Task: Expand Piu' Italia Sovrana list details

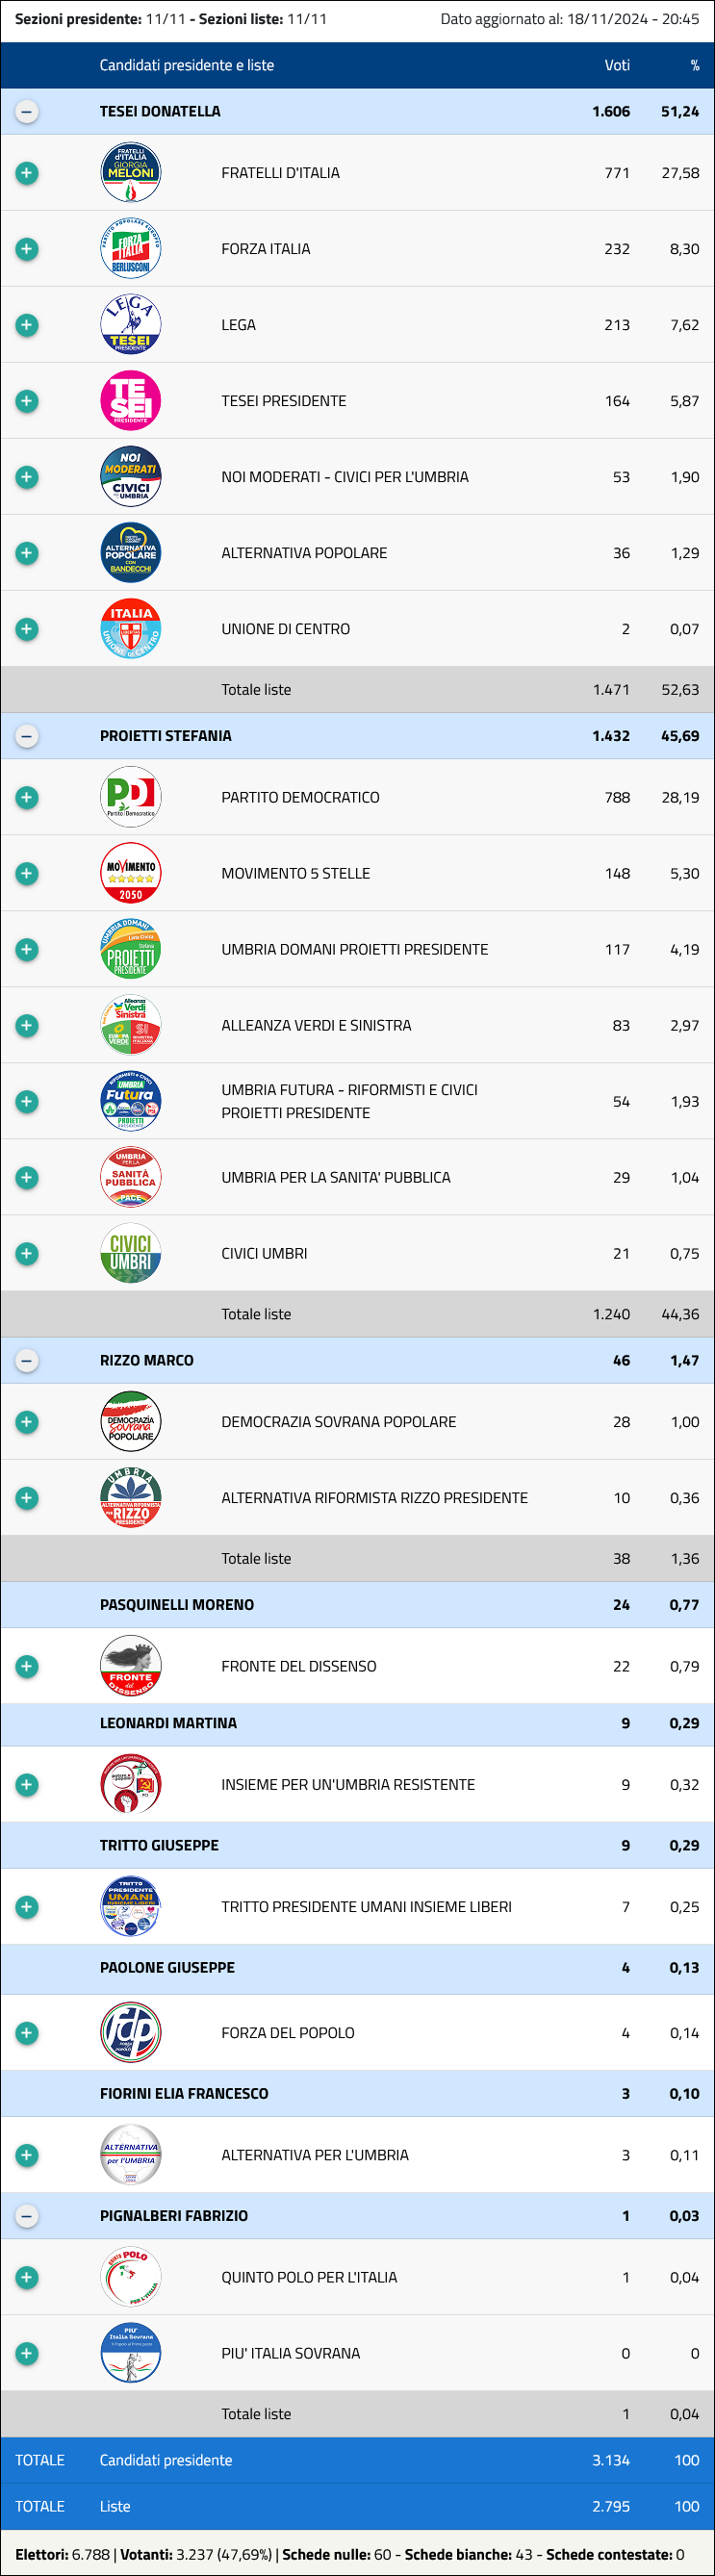Action: click(27, 2353)
